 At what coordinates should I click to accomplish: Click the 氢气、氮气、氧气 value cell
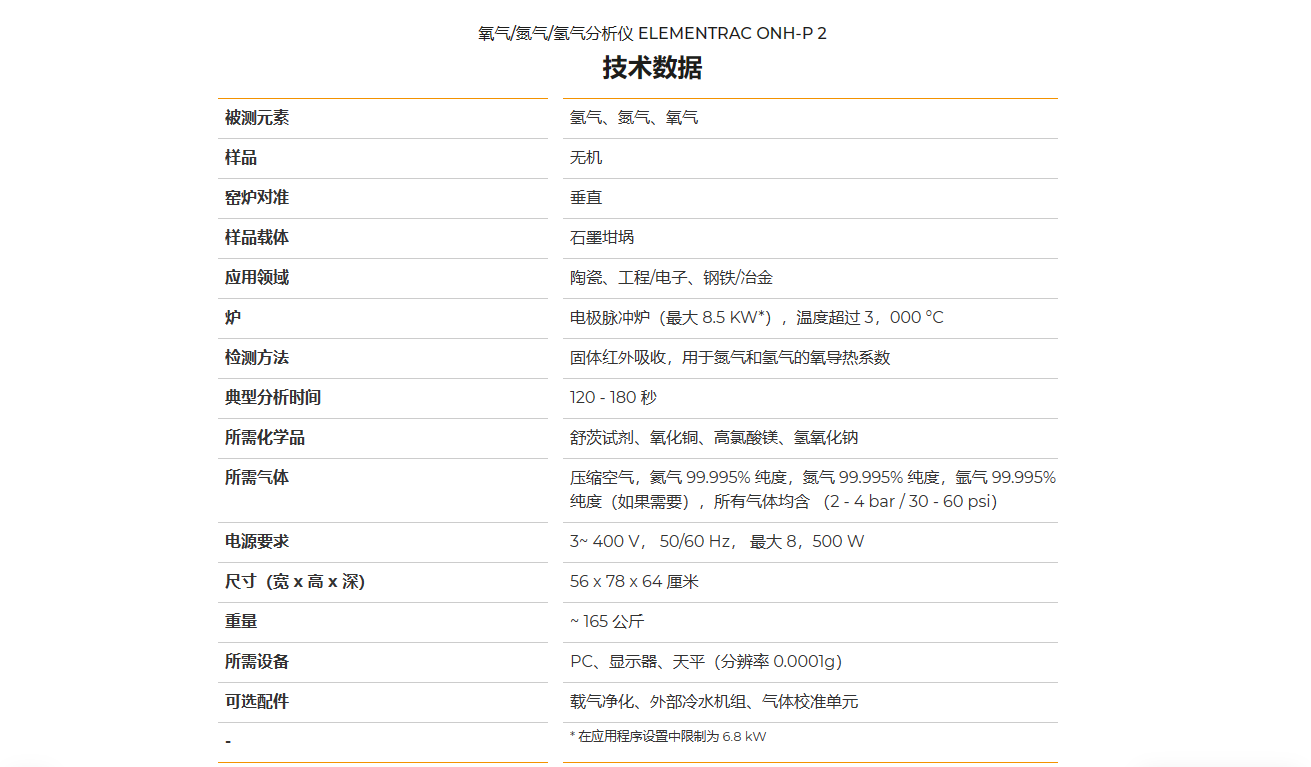click(634, 118)
